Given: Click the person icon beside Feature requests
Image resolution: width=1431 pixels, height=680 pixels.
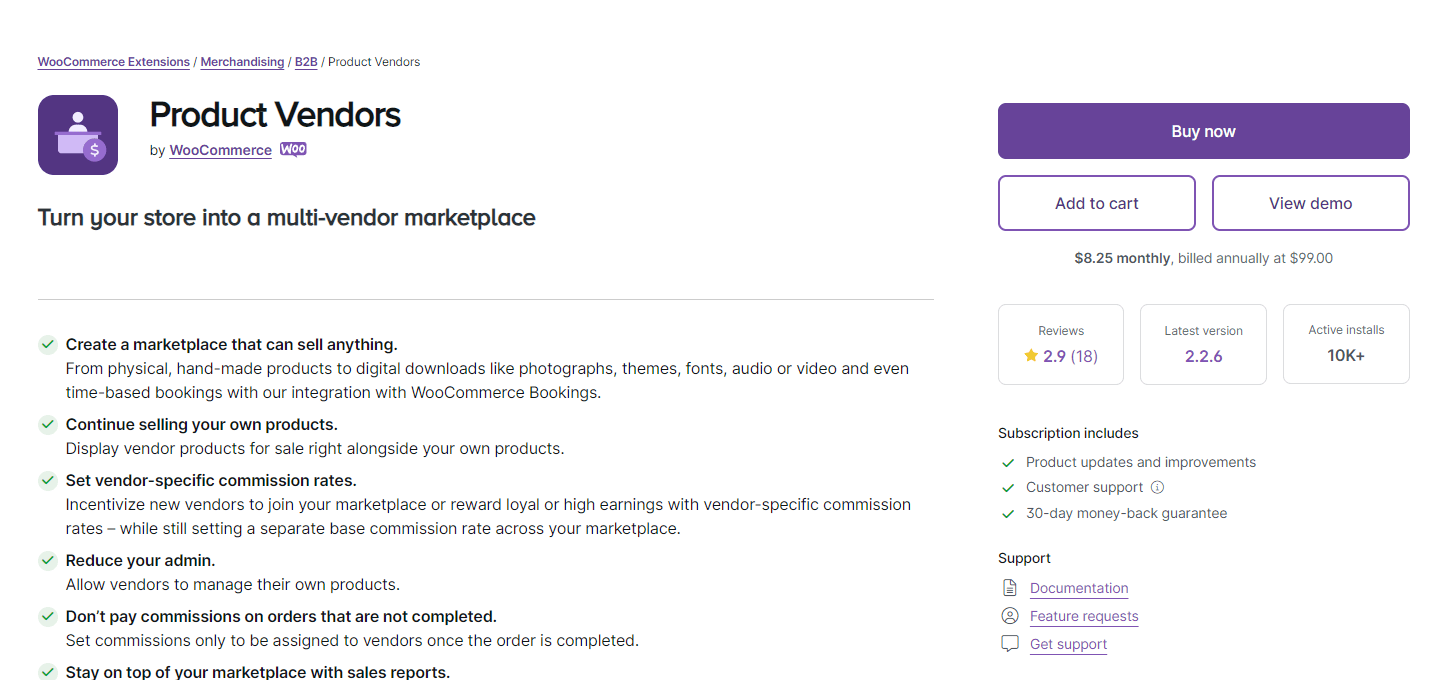Looking at the screenshot, I should click(1010, 616).
